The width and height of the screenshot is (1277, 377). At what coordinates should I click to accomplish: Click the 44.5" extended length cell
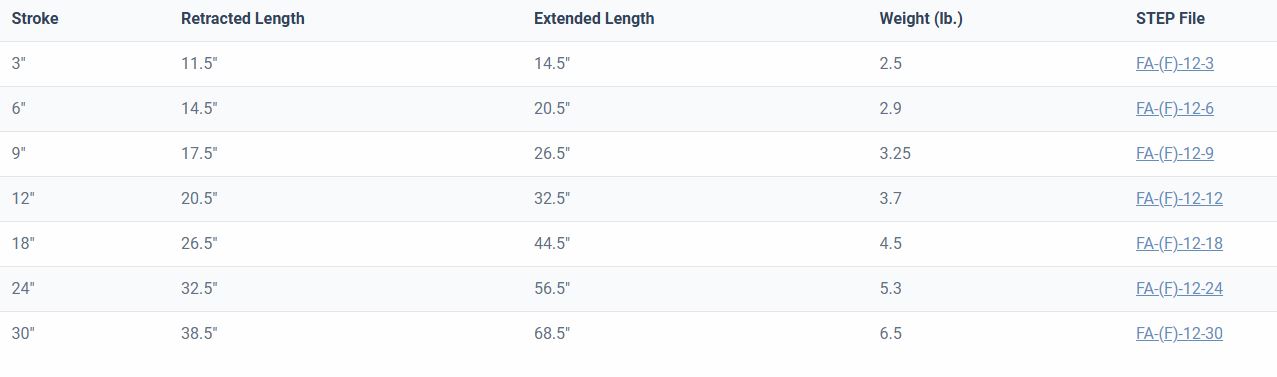coord(552,244)
